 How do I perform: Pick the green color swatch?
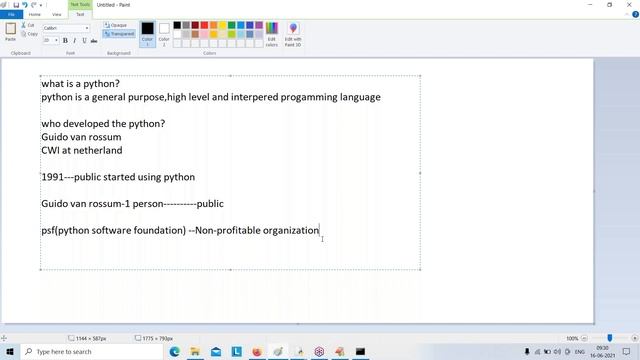231,25
